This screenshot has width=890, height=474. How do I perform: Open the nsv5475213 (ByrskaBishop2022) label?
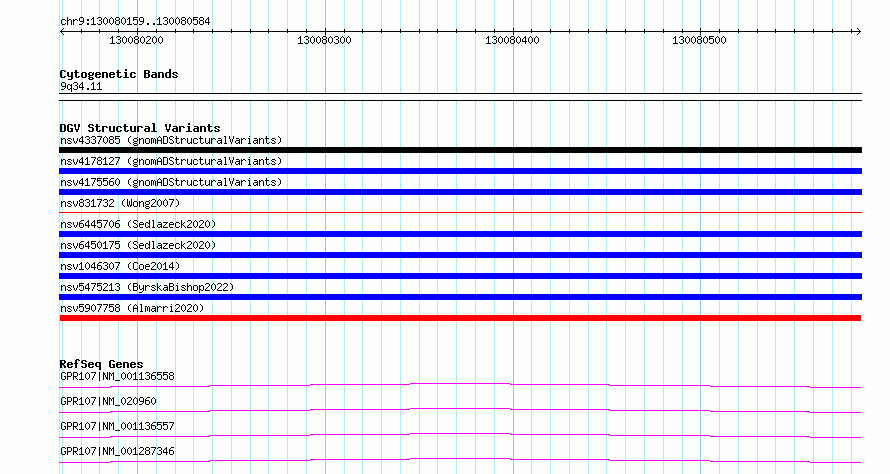pyautogui.click(x=147, y=287)
